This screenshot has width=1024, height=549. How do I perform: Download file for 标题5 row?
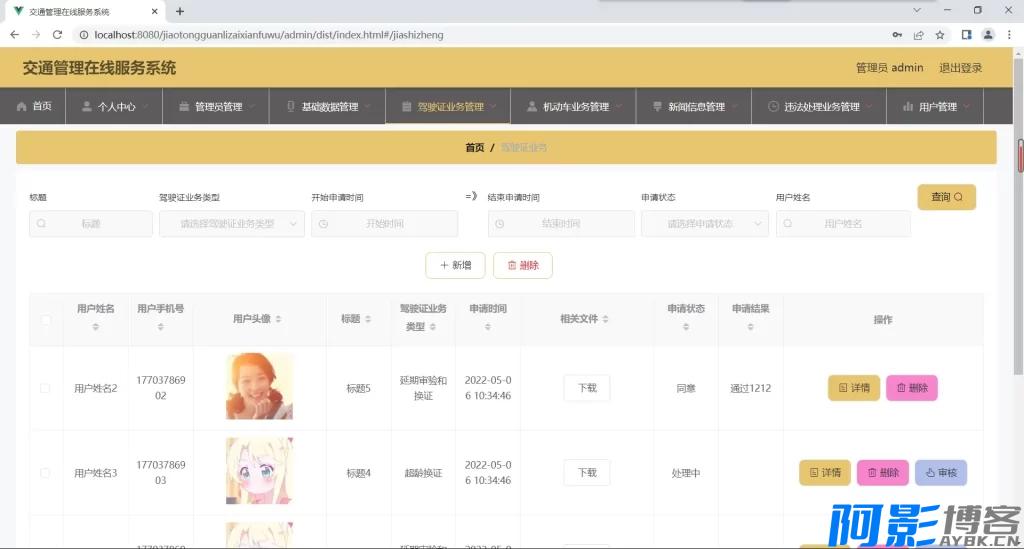point(586,388)
